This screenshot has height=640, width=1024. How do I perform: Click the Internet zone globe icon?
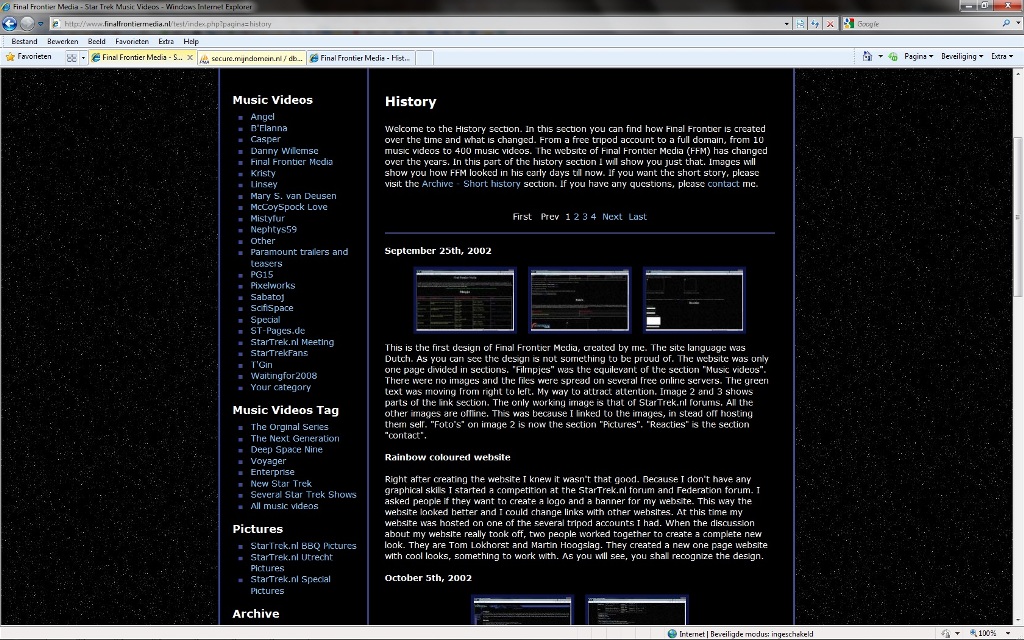[672, 633]
